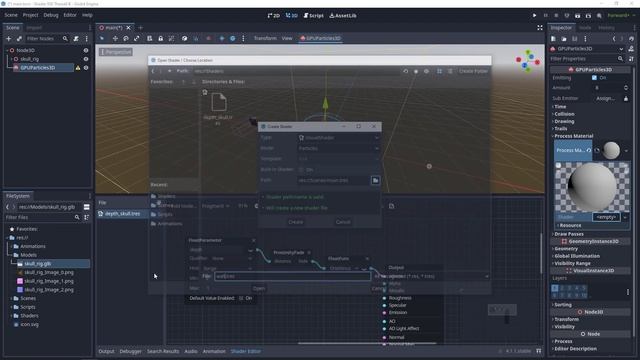Toggle visibility of skull_rig node
The width and height of the screenshot is (640, 360).
tap(86, 59)
